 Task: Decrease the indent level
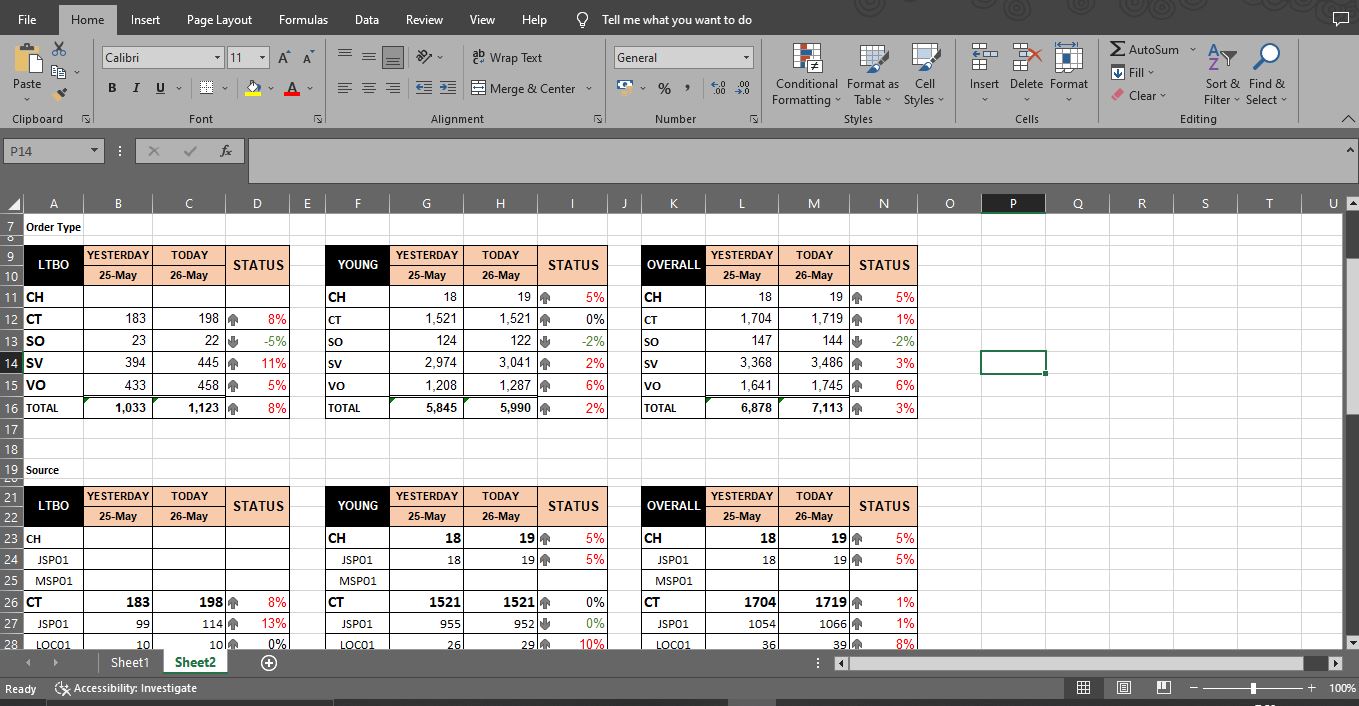point(424,88)
